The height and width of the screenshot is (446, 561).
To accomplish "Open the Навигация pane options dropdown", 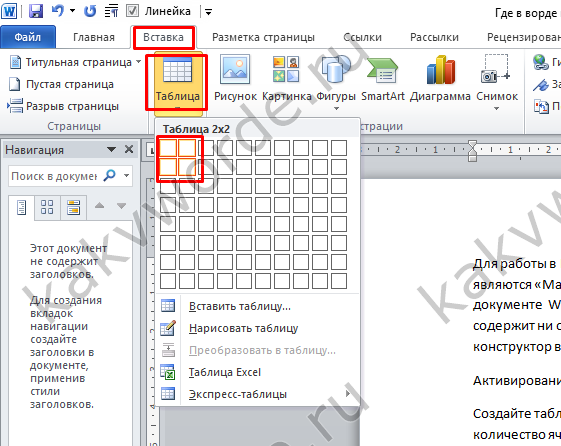I will click(x=111, y=150).
